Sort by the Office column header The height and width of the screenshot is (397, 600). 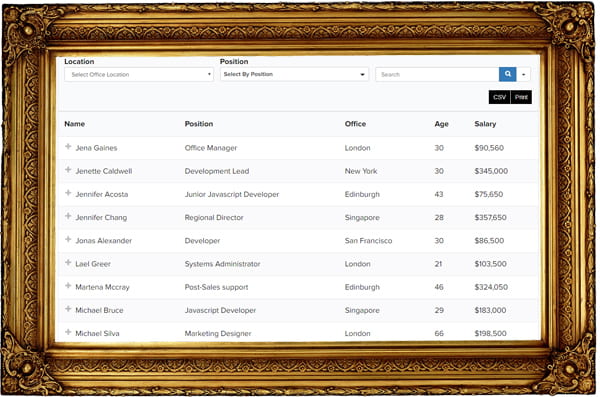(355, 124)
